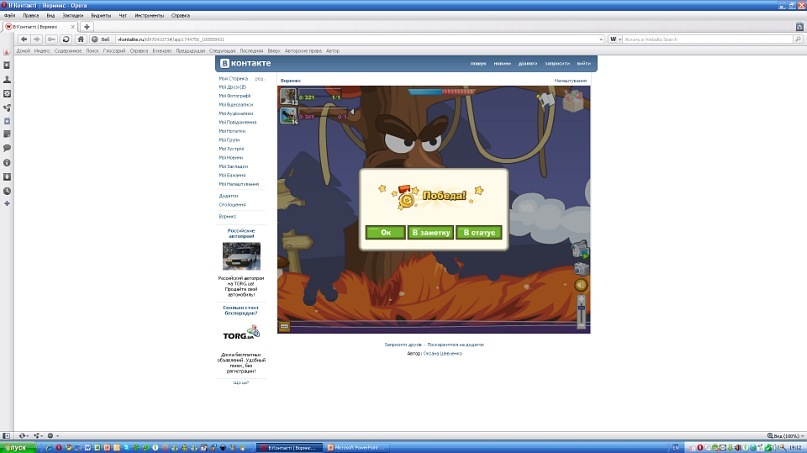Screen dimensions: 807x453
Task: Take a snapshot with the game camera icon
Action: (581, 269)
